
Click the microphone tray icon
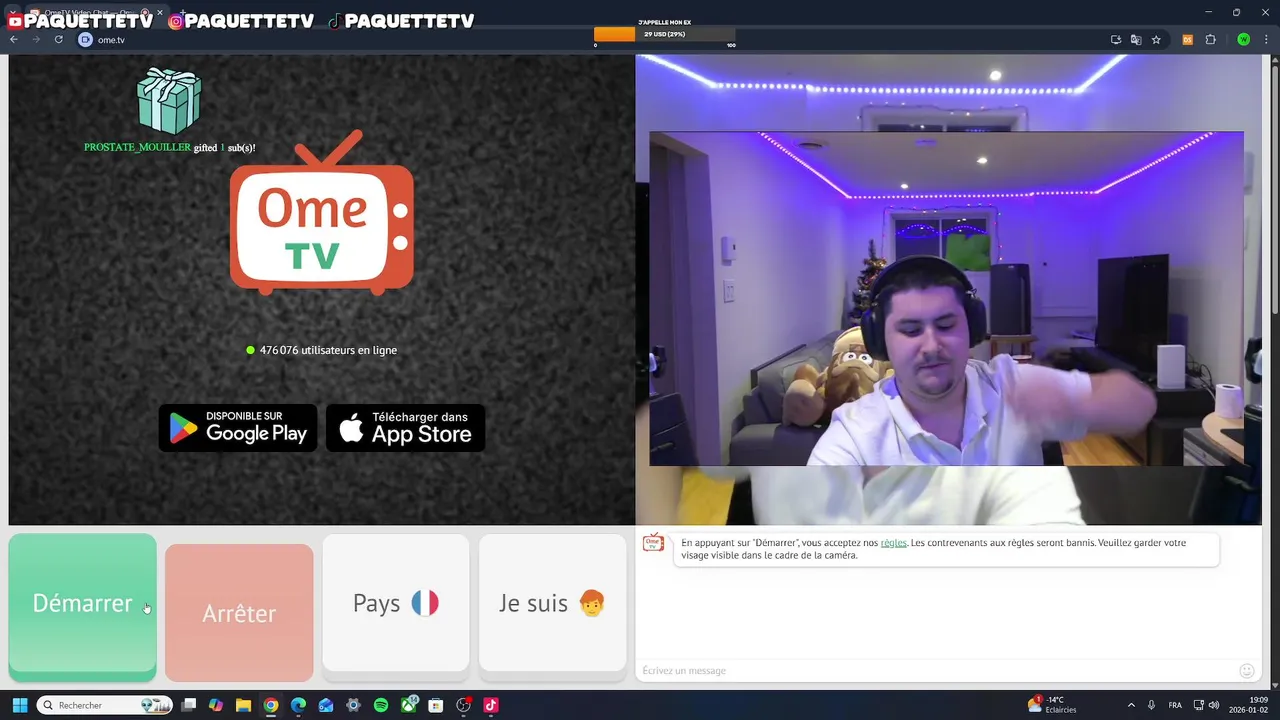[1152, 705]
